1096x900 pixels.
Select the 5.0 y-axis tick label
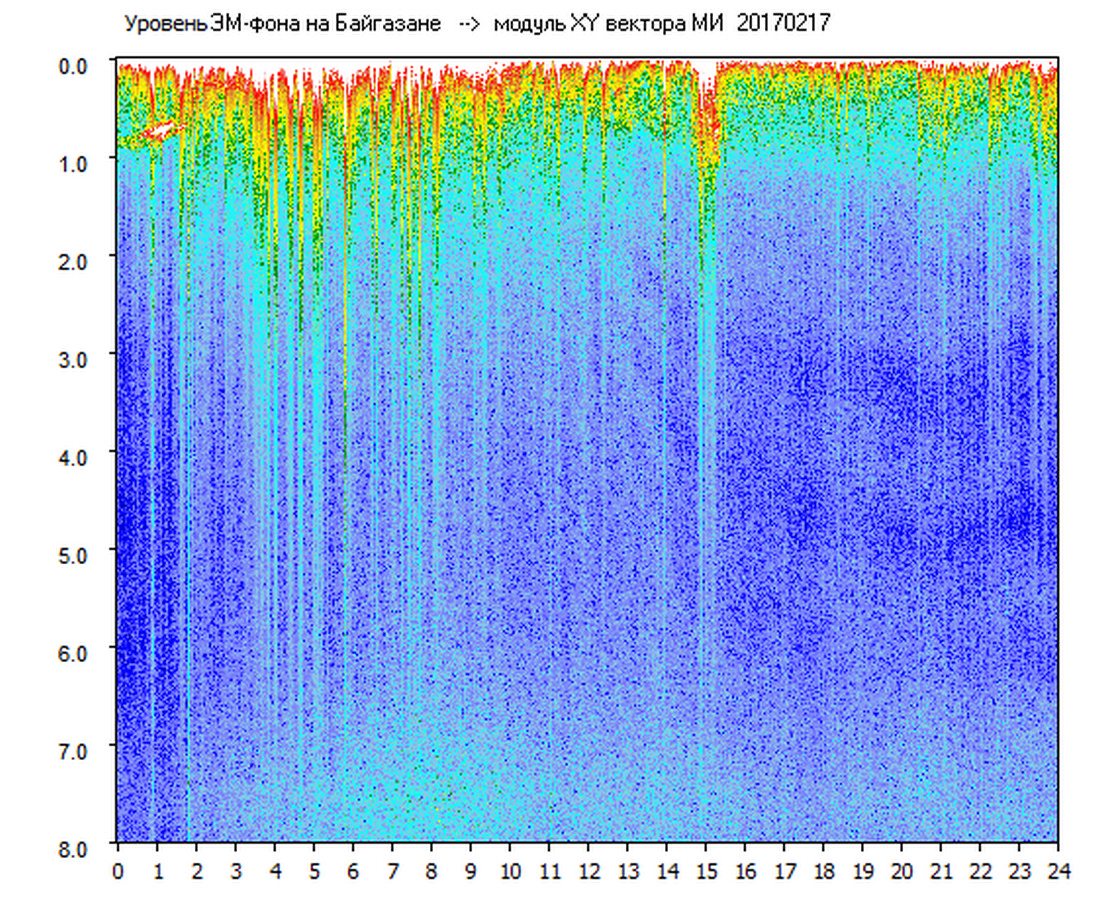click(77, 553)
